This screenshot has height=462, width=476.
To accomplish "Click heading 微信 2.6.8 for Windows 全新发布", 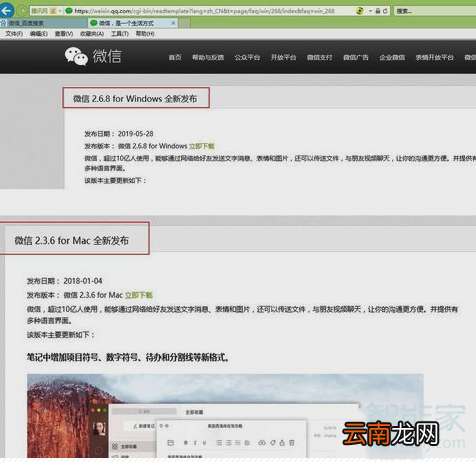I will (x=135, y=99).
